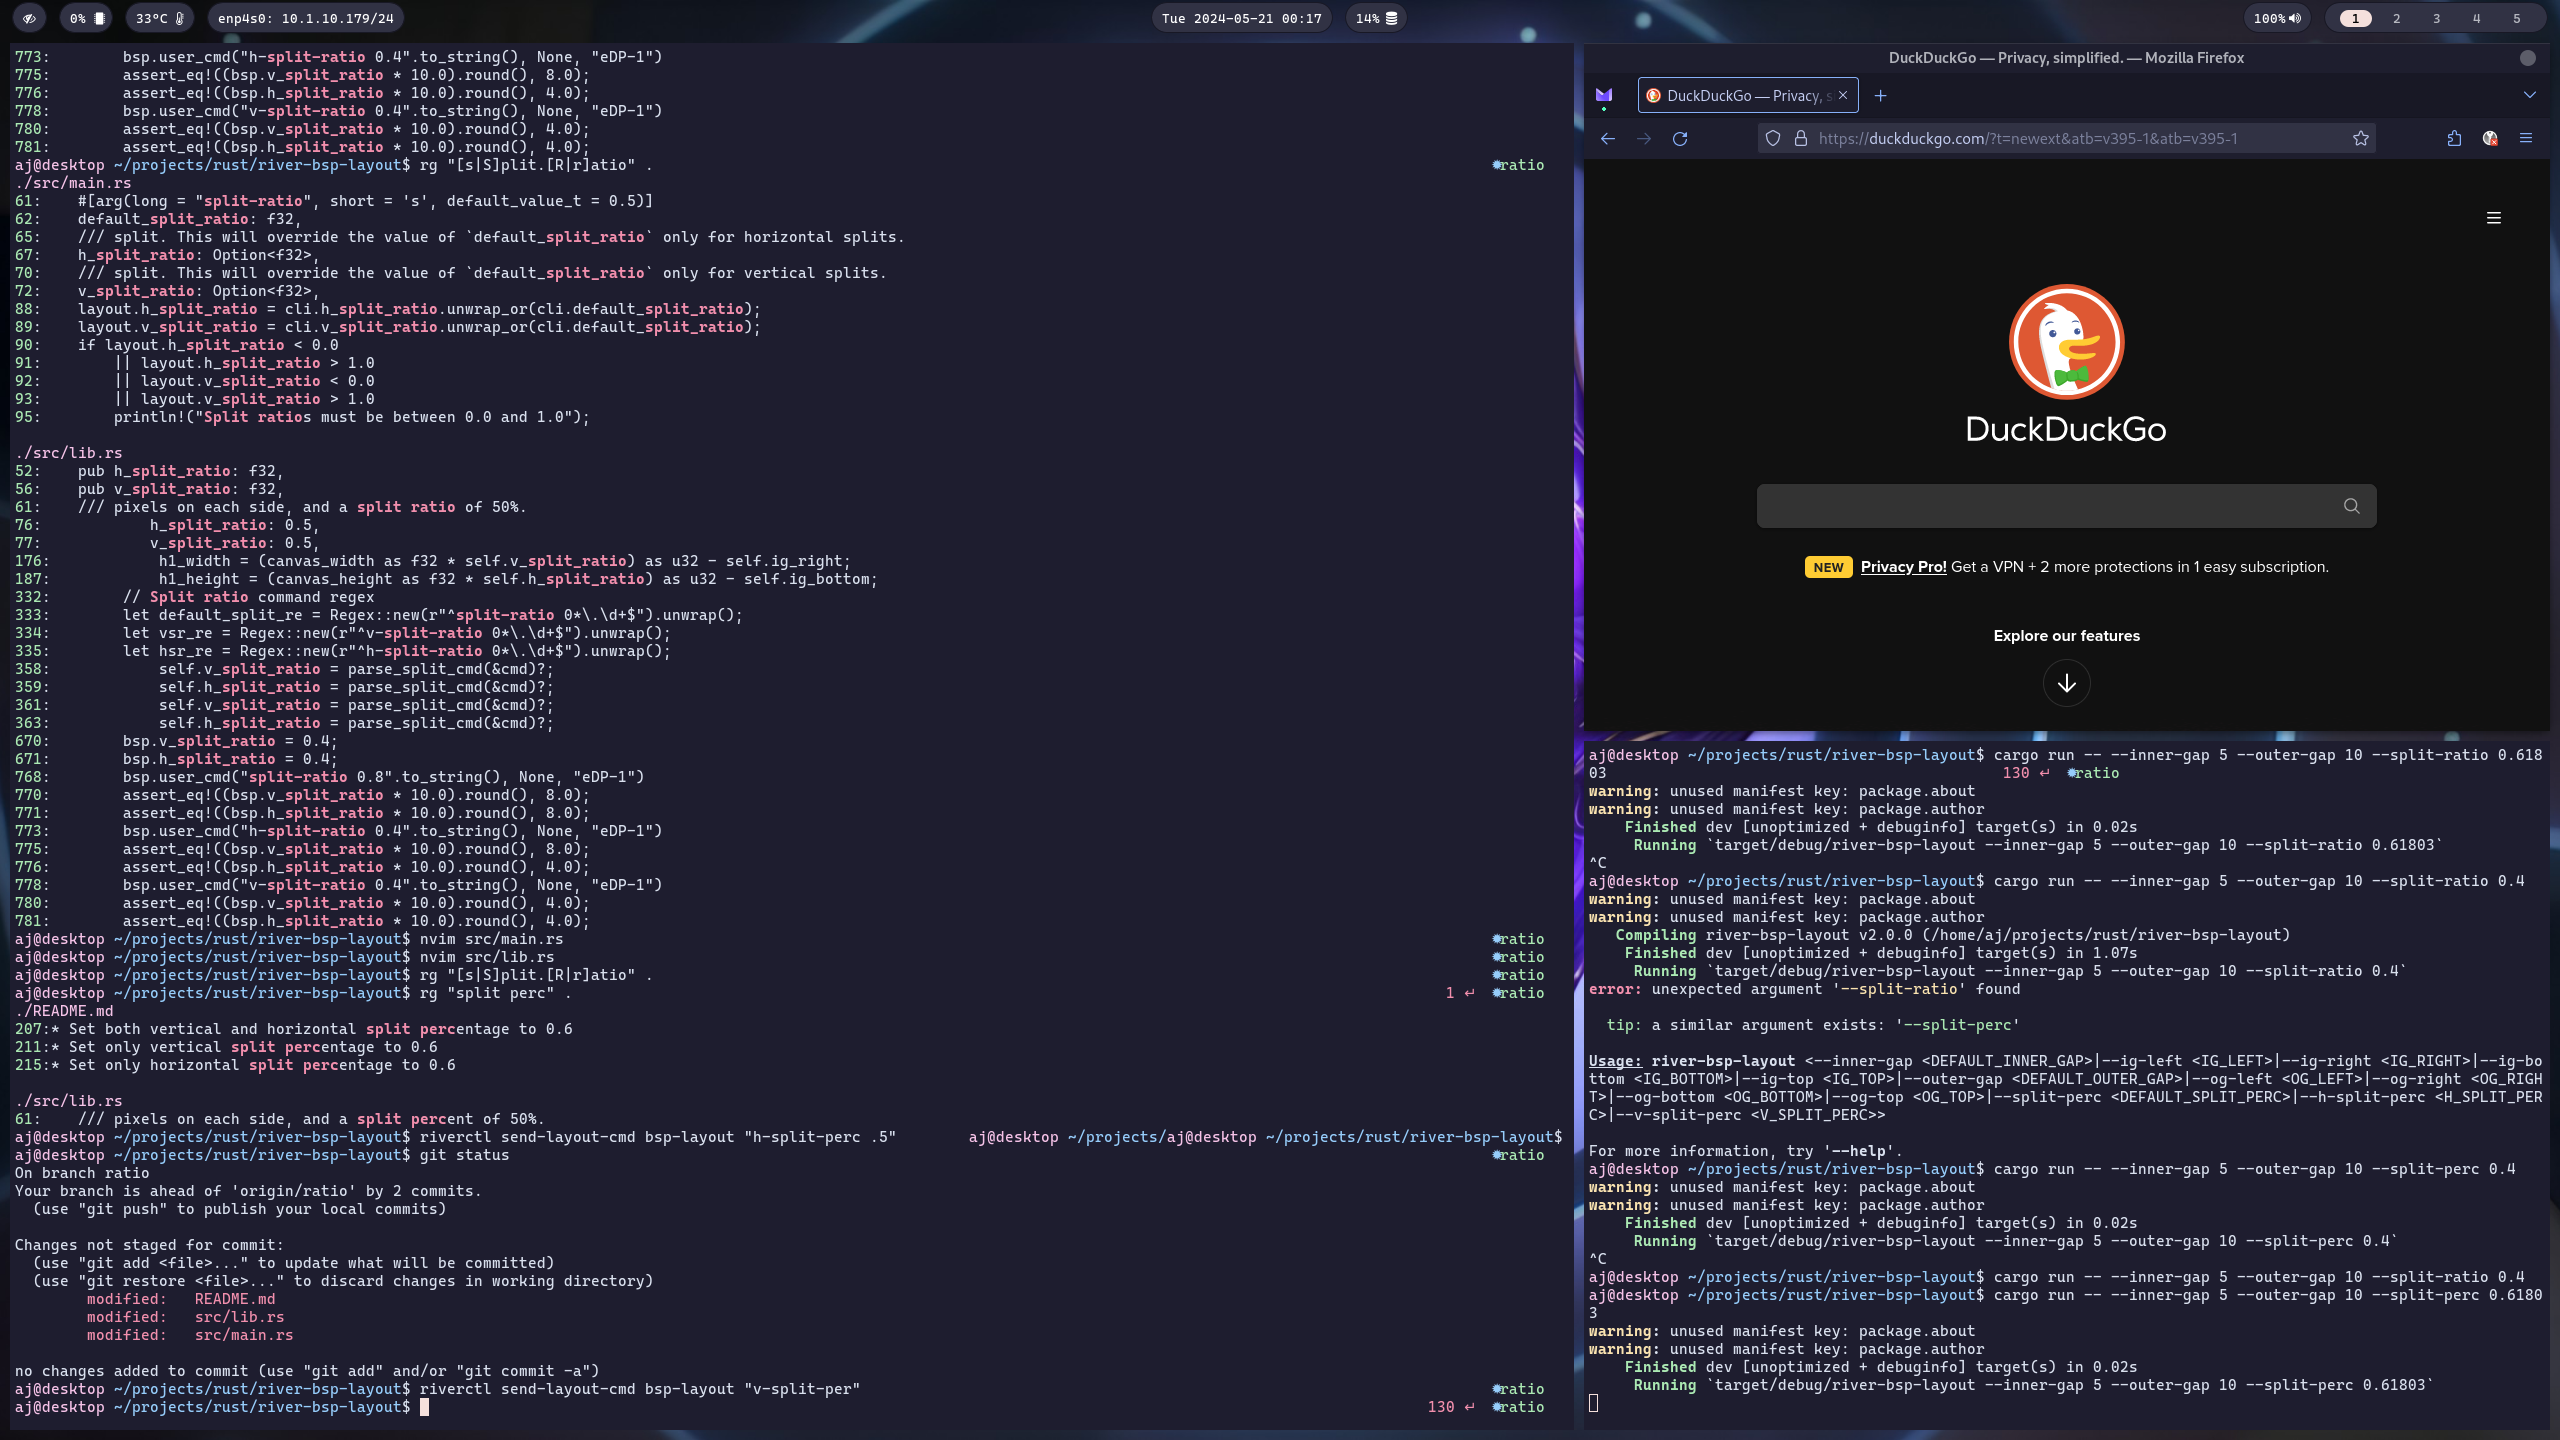Image resolution: width=2560 pixels, height=1440 pixels.
Task: Open Firefox extensions puzzle icon
Action: 2454,139
